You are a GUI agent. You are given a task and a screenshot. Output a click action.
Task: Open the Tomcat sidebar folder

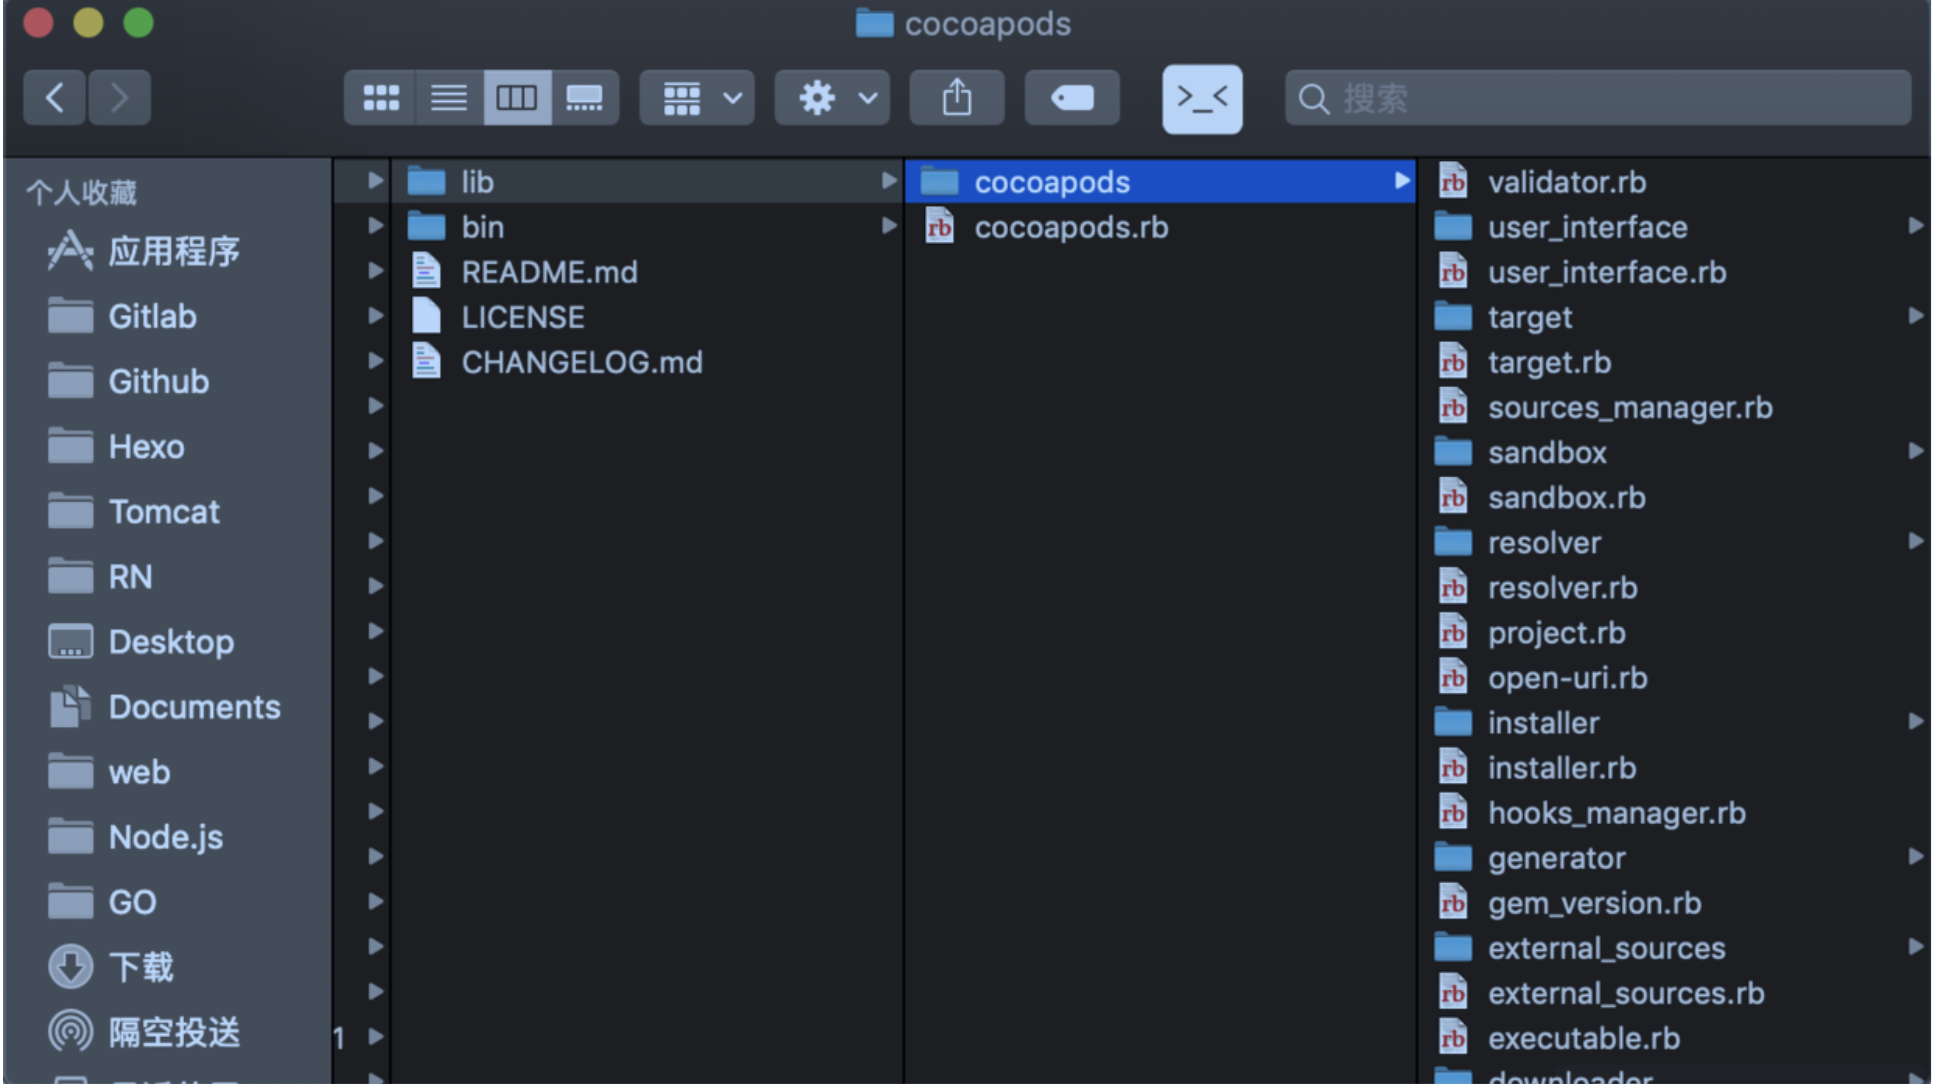(163, 512)
